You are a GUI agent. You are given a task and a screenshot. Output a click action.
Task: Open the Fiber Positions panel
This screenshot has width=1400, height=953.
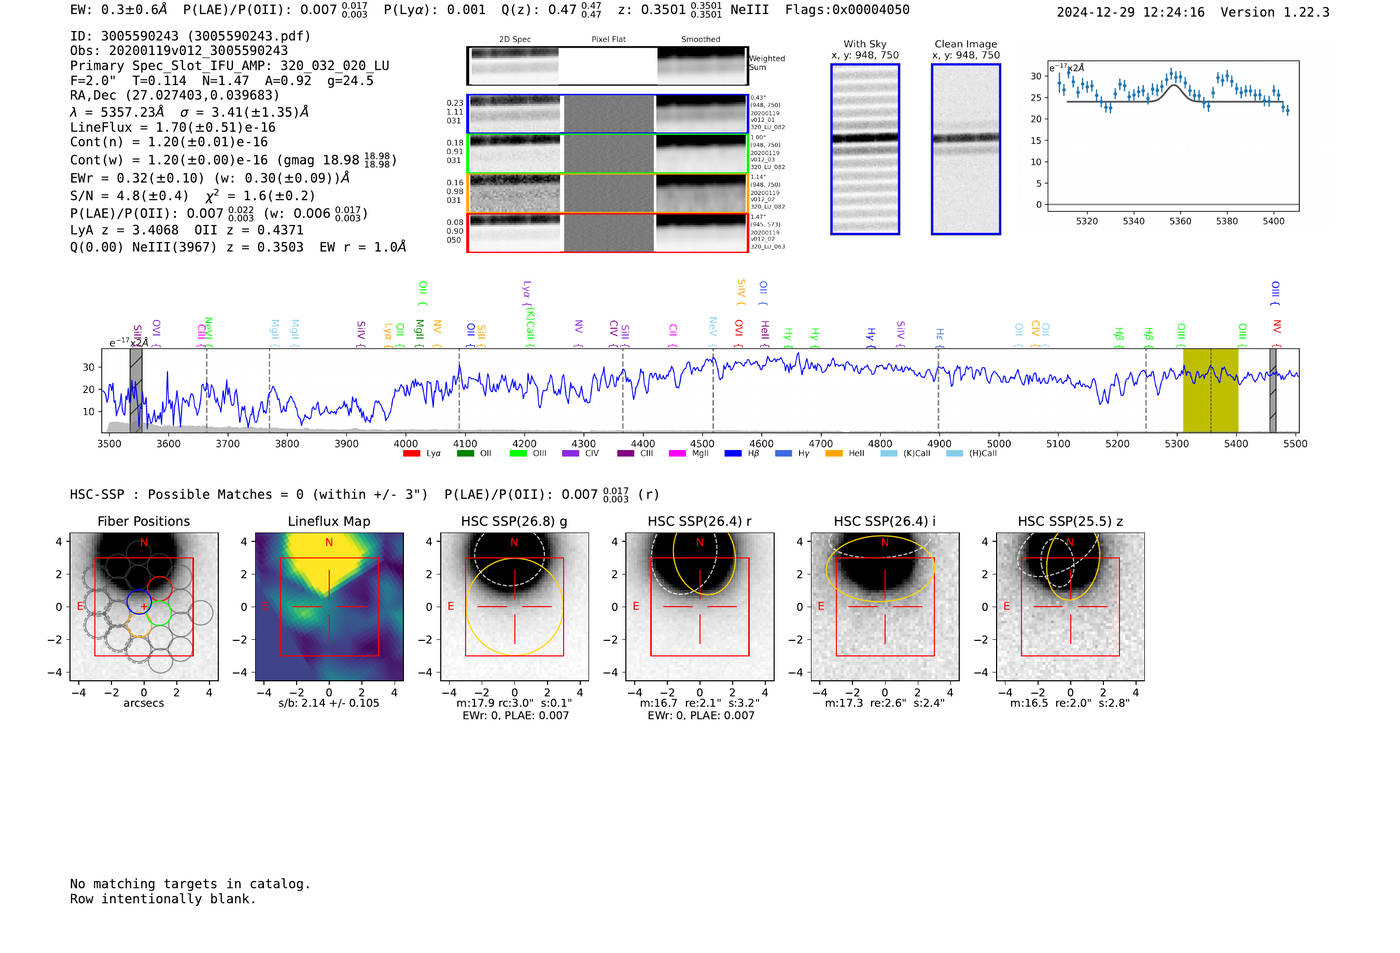coord(144,607)
